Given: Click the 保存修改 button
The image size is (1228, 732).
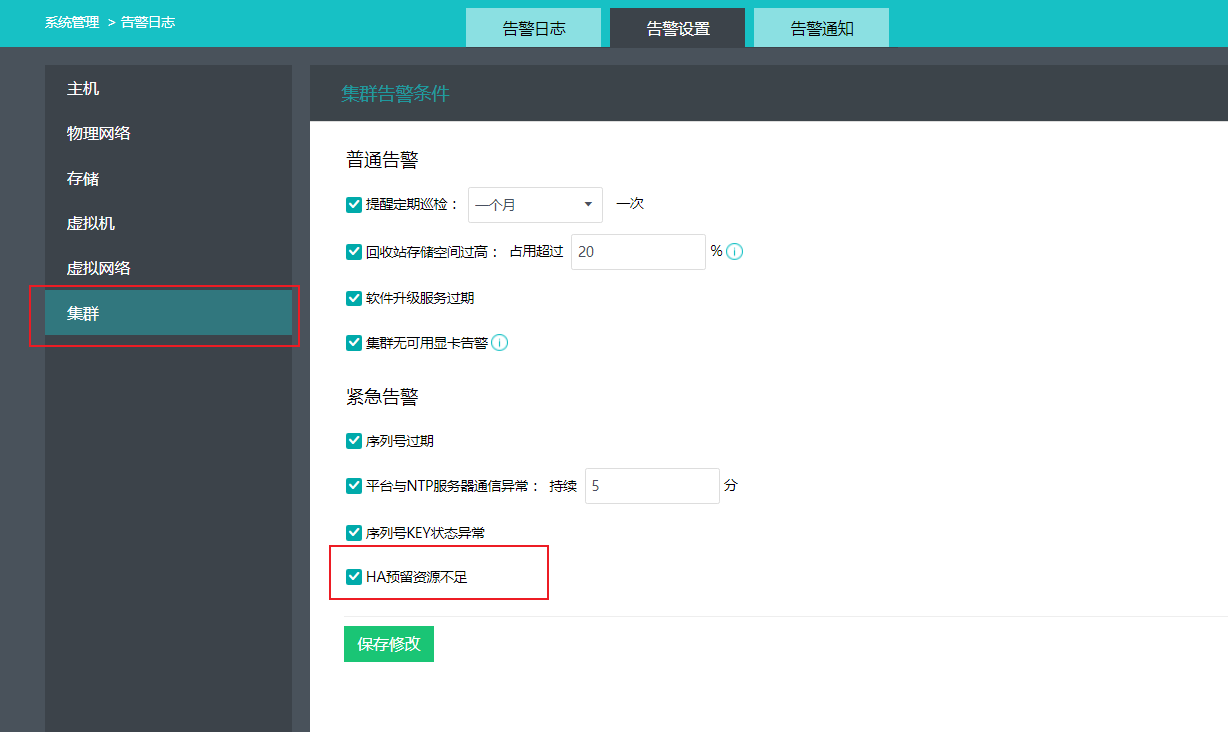Looking at the screenshot, I should point(389,644).
